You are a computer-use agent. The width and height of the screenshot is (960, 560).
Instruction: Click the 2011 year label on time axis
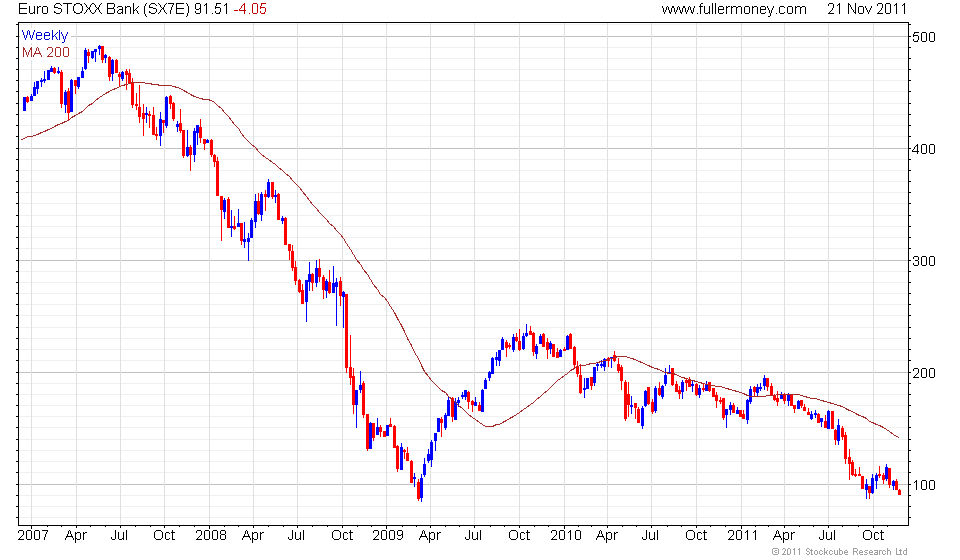click(742, 536)
